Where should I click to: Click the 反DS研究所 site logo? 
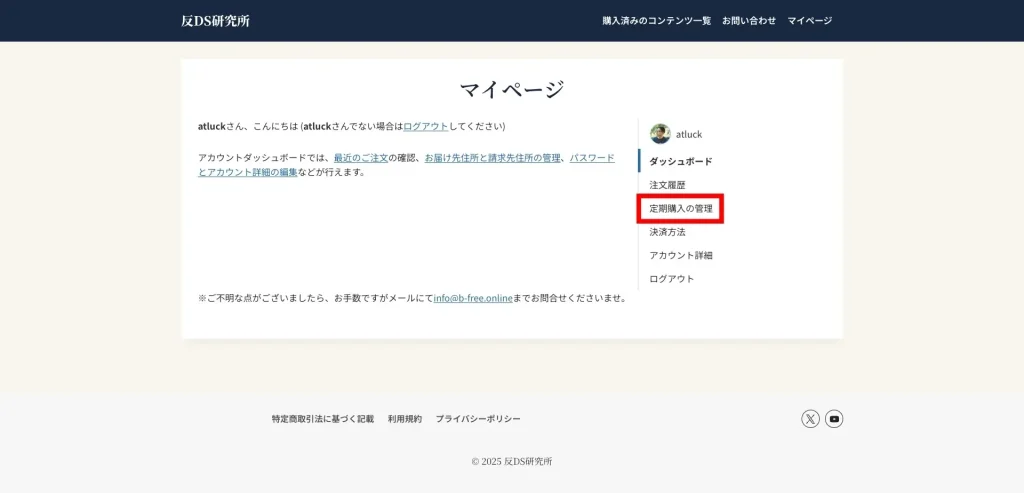coord(215,21)
